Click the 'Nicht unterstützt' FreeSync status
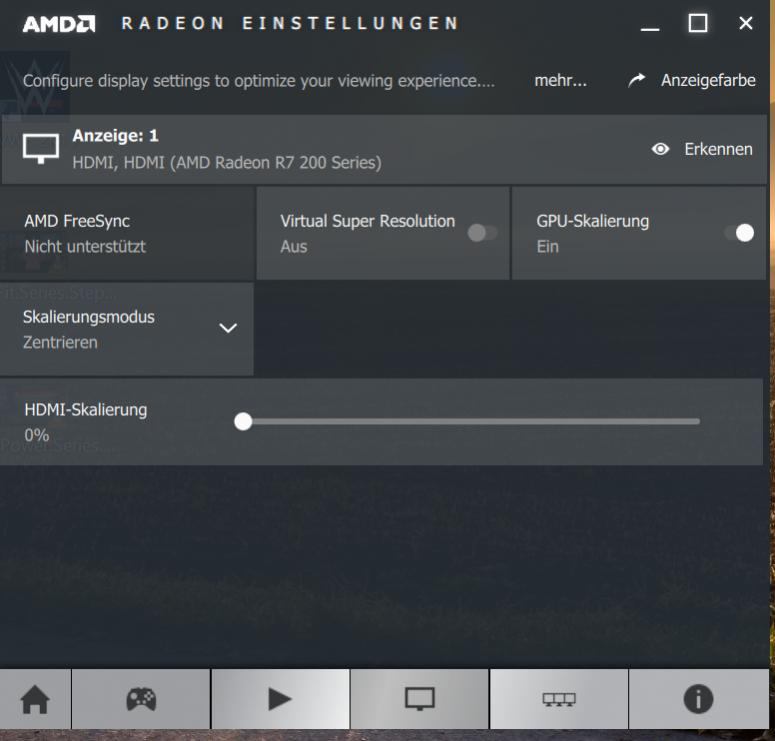The height and width of the screenshot is (741, 775). 85,246
